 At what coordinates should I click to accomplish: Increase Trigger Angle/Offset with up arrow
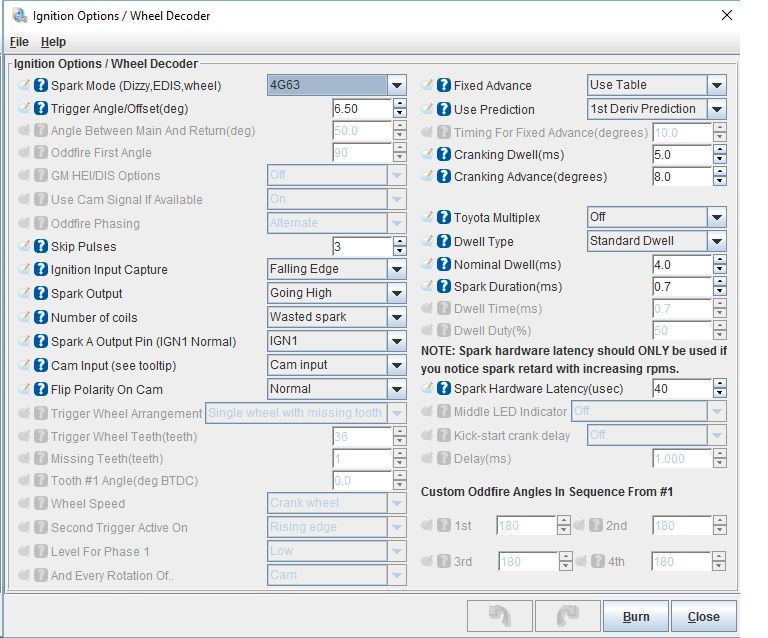400,103
